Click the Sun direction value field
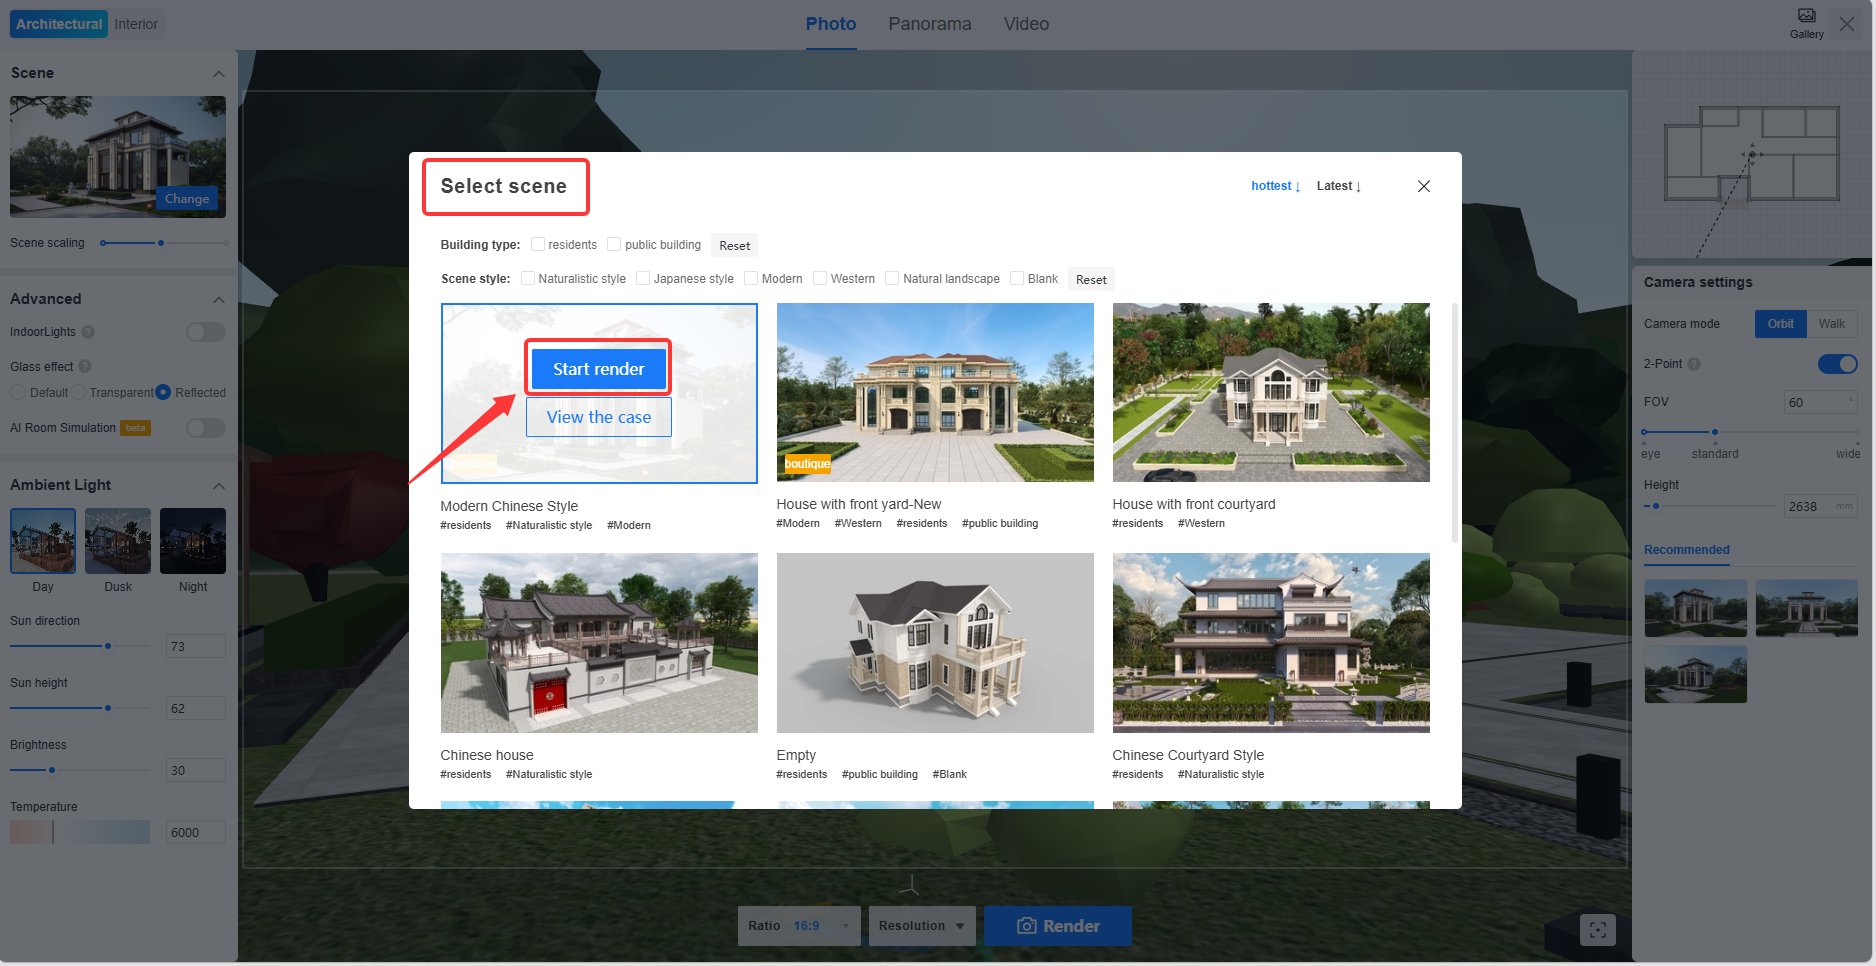Viewport: 1876px width, 966px height. point(196,647)
